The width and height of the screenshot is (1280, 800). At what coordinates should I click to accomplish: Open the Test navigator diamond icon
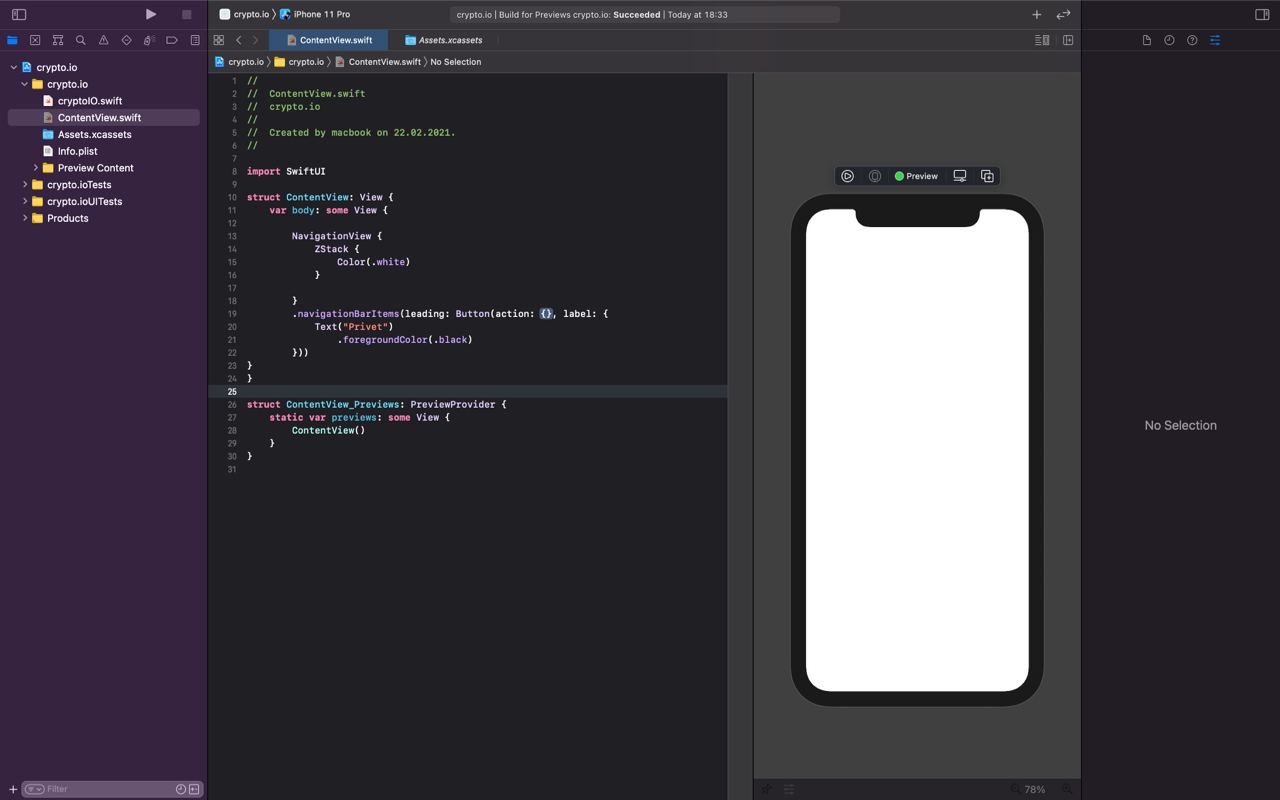[126, 40]
